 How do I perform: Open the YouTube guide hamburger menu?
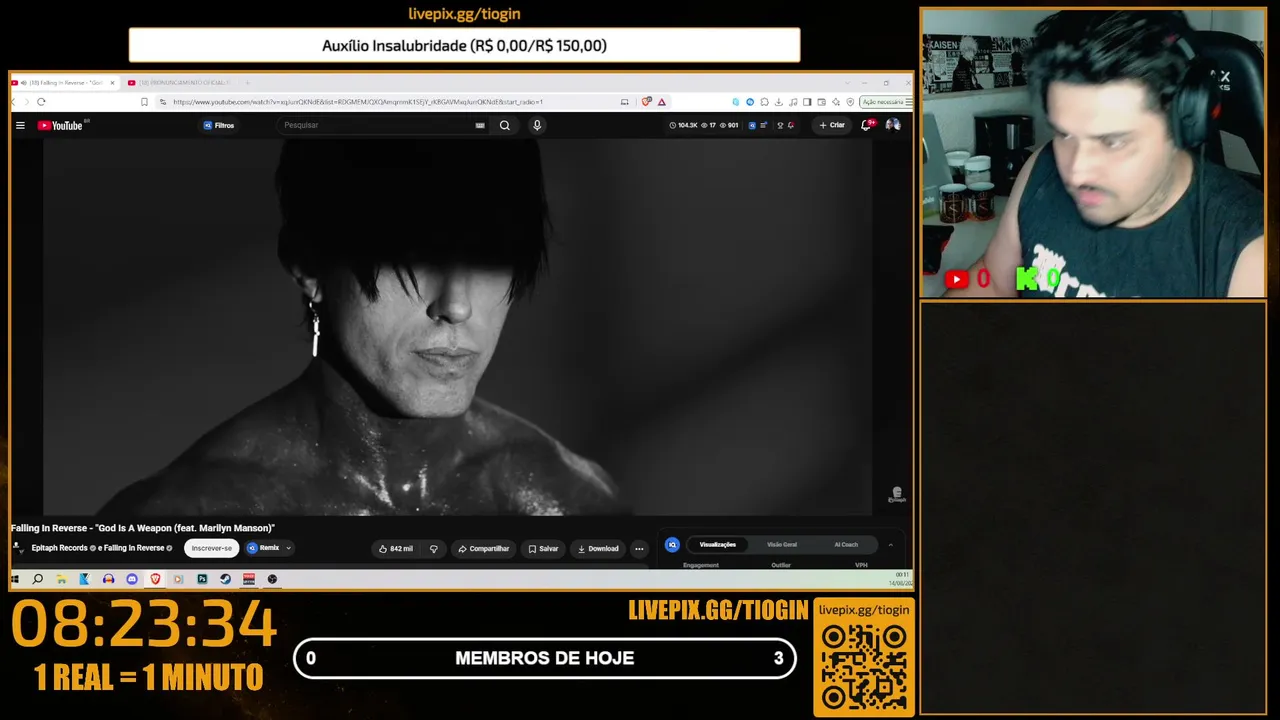click(20, 125)
